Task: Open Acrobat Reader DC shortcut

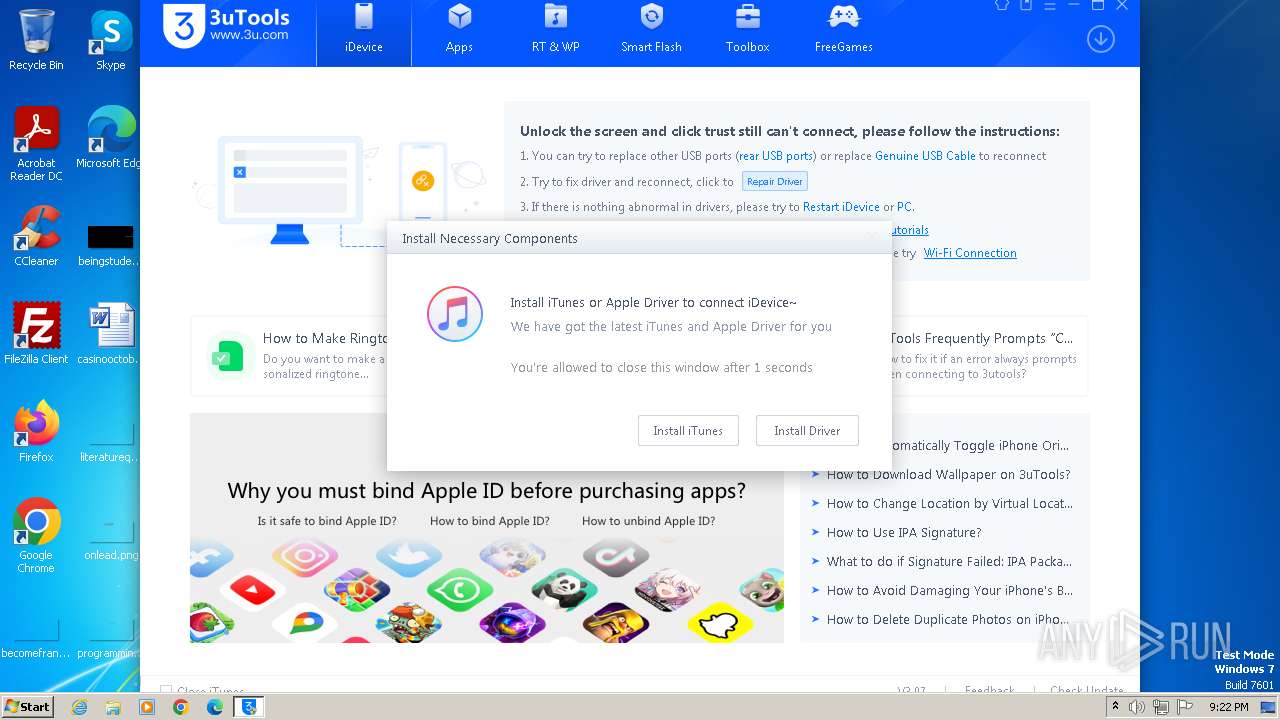Action: (36, 144)
